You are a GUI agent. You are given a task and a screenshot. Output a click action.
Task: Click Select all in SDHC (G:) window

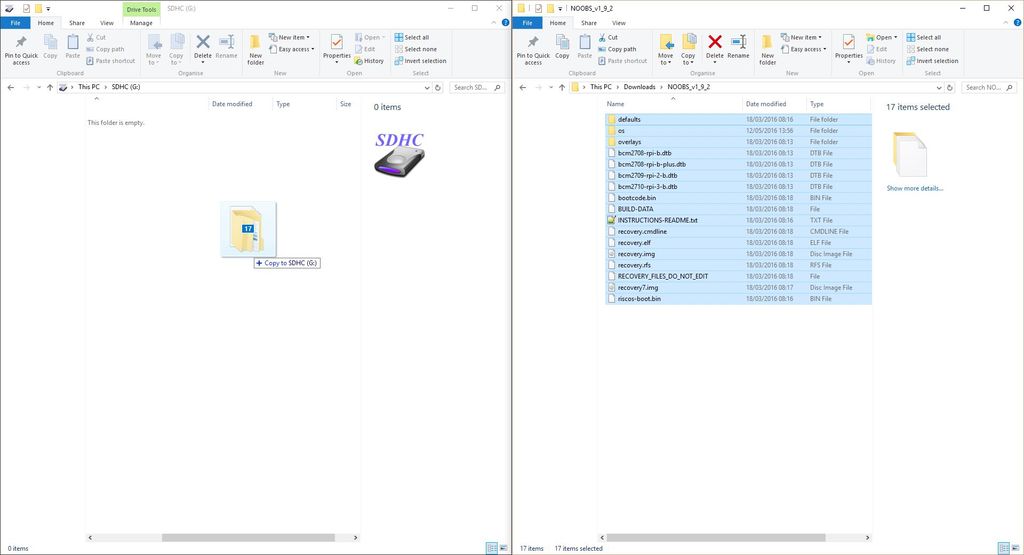tap(411, 37)
